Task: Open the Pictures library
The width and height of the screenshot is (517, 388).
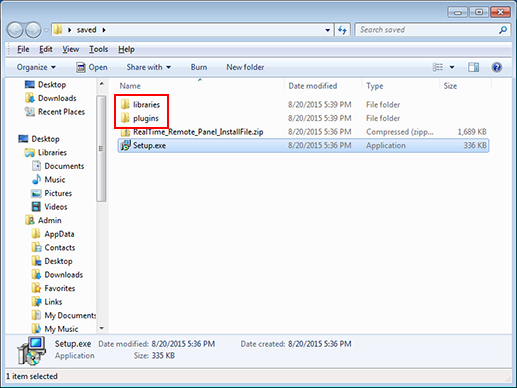Action: [x=52, y=193]
